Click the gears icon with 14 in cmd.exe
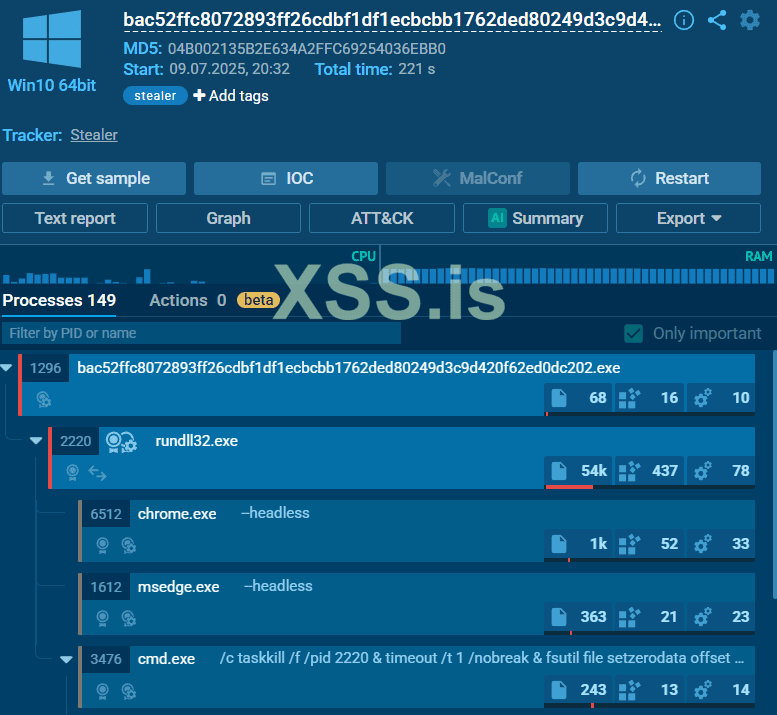The height and width of the screenshot is (715, 777). tap(702, 690)
